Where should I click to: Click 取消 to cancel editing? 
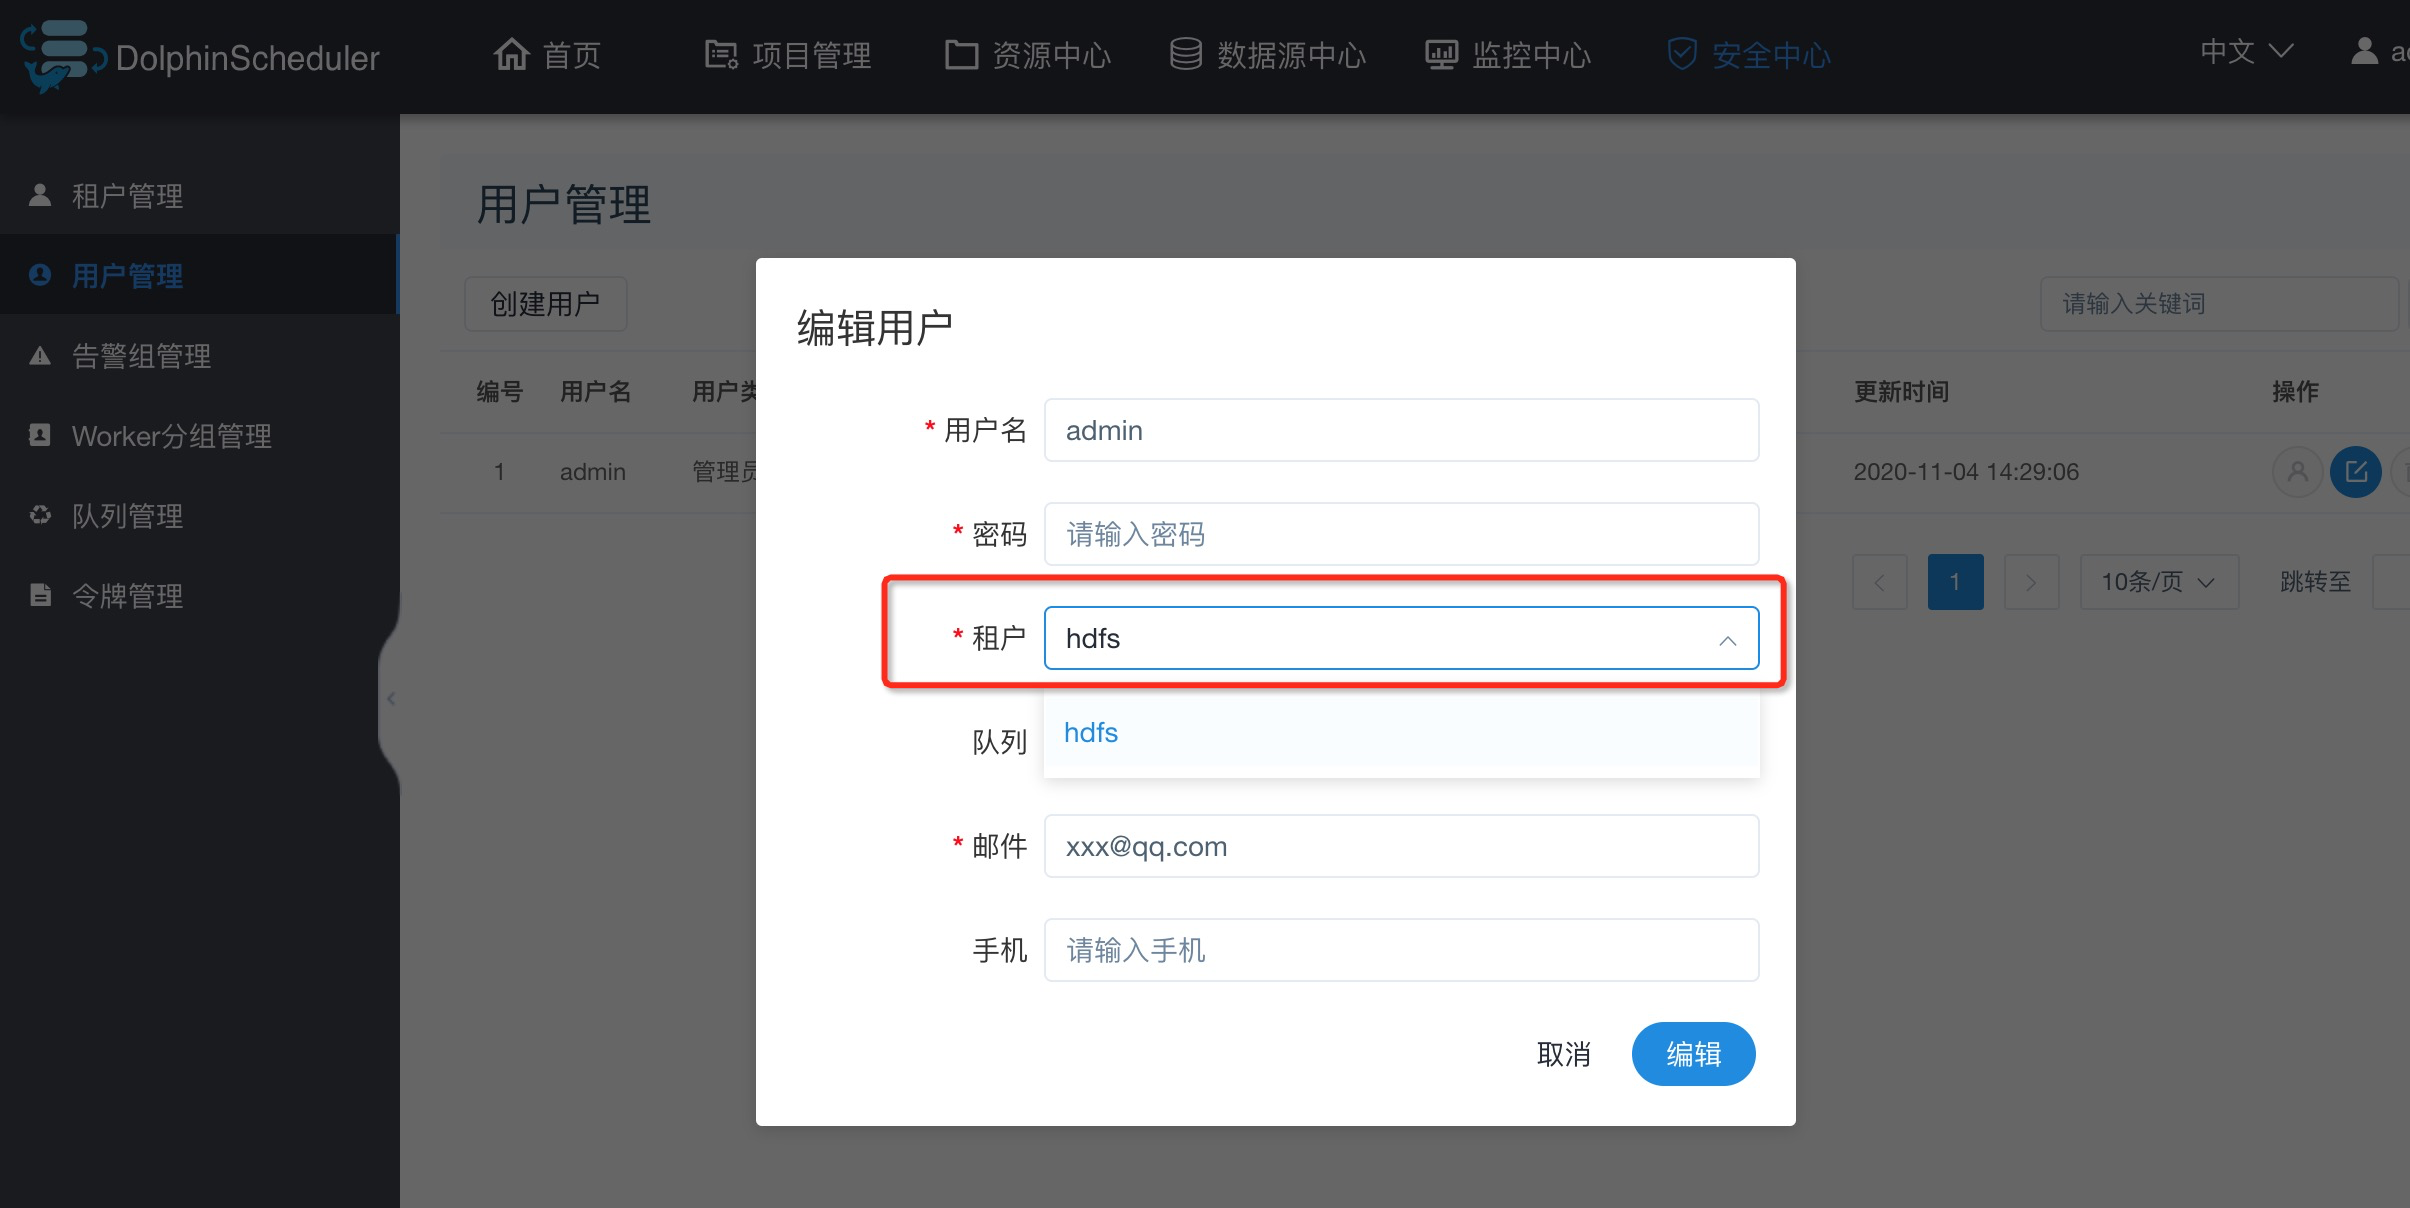click(1563, 1054)
